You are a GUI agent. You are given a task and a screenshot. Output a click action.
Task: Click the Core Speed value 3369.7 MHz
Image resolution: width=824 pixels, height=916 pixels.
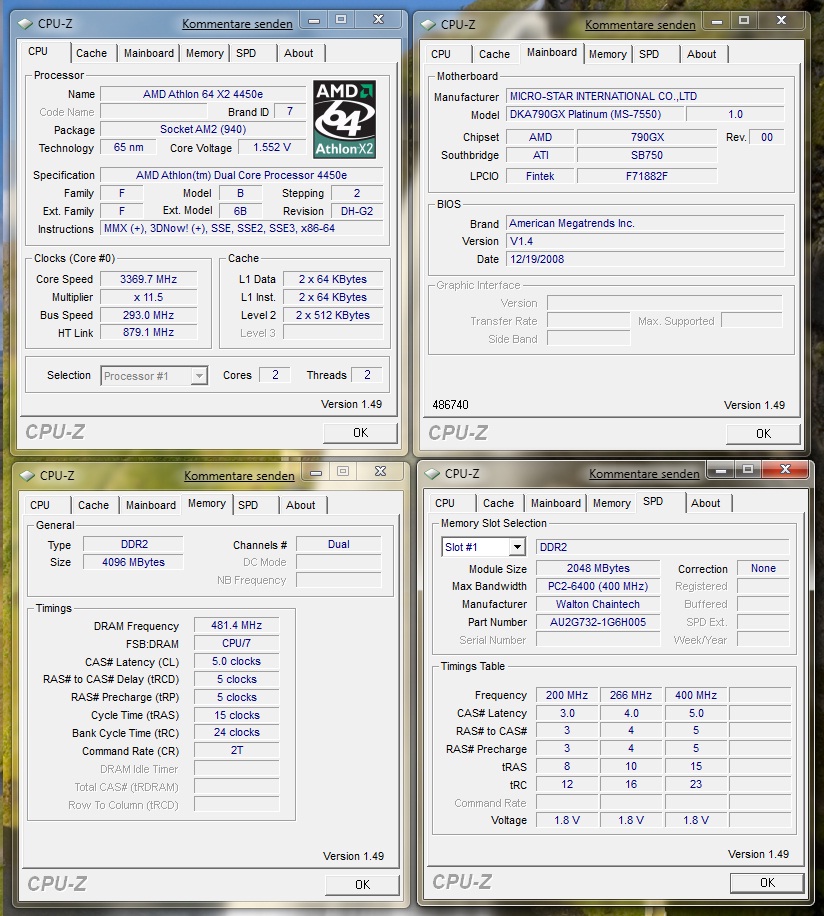click(148, 279)
